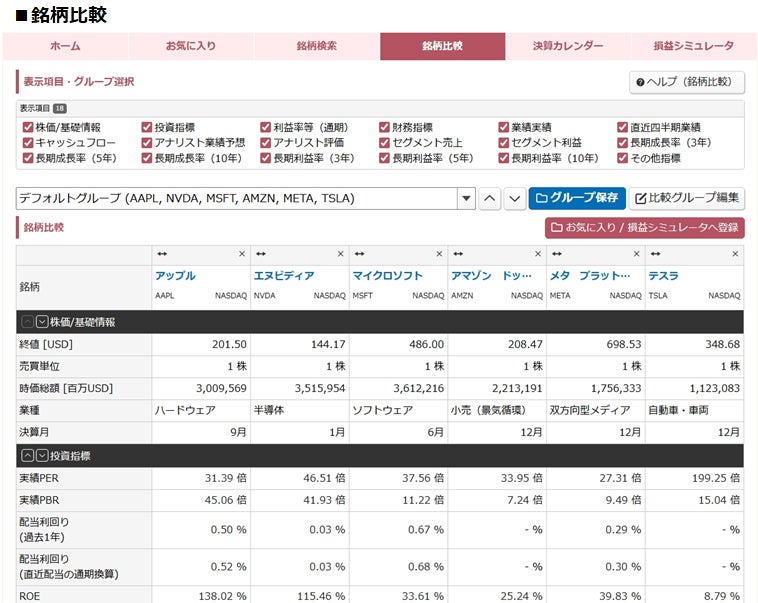The width and height of the screenshot is (758, 603).
Task: Click テスラ 実績PER value 199.25 倍
Action: tap(716, 478)
